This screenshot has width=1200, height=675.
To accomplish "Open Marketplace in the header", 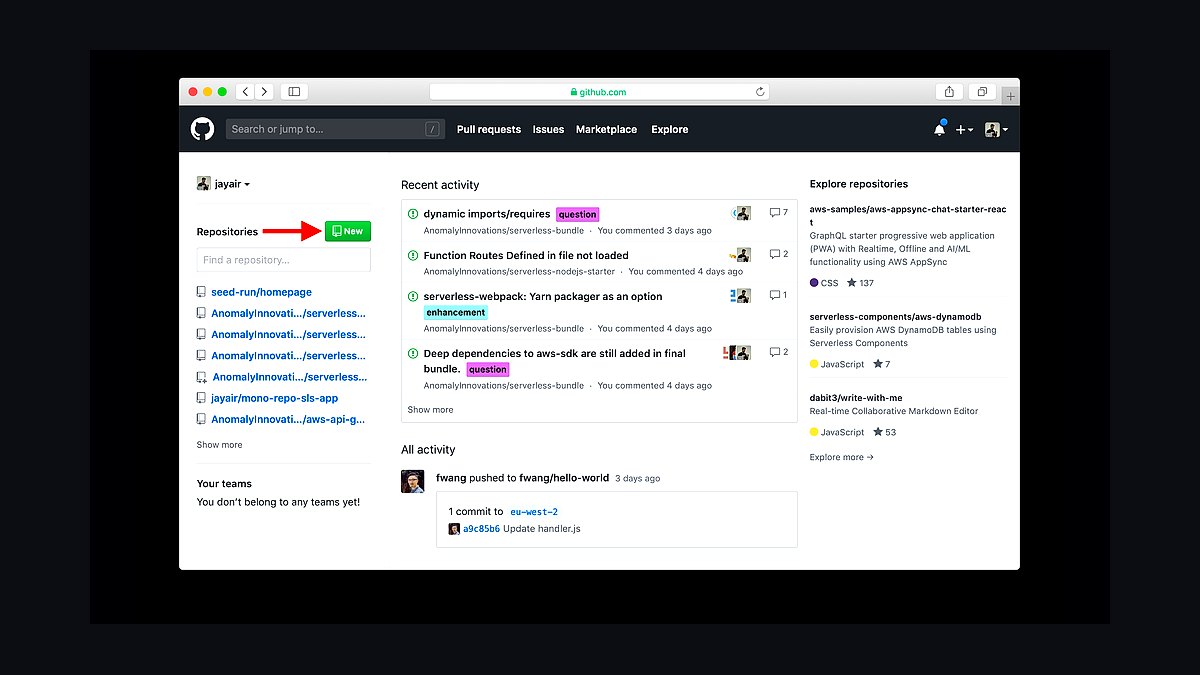I will coord(606,130).
